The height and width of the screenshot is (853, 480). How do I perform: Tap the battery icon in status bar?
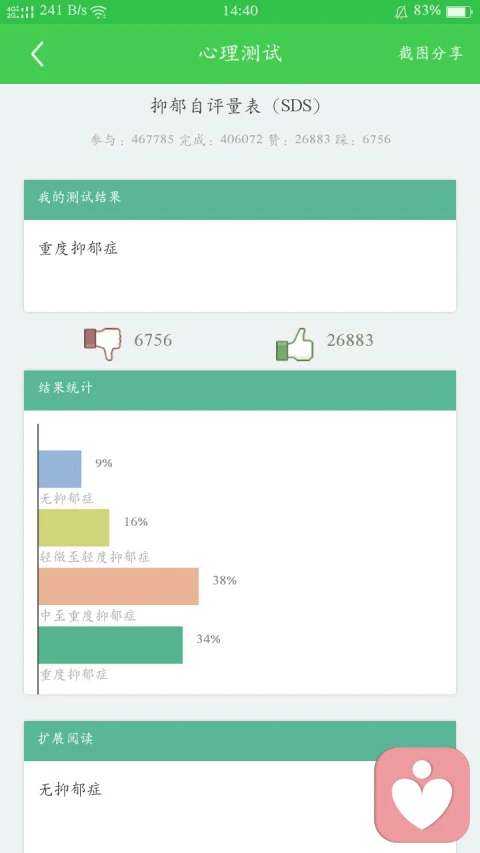pyautogui.click(x=459, y=11)
